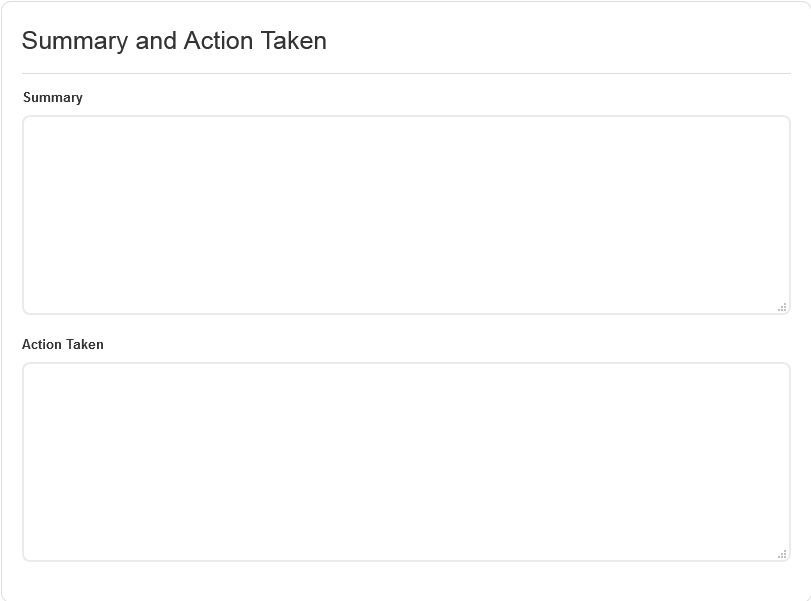Focus the empty Summary input box
This screenshot has height=601, width=811.
pyautogui.click(x=406, y=215)
